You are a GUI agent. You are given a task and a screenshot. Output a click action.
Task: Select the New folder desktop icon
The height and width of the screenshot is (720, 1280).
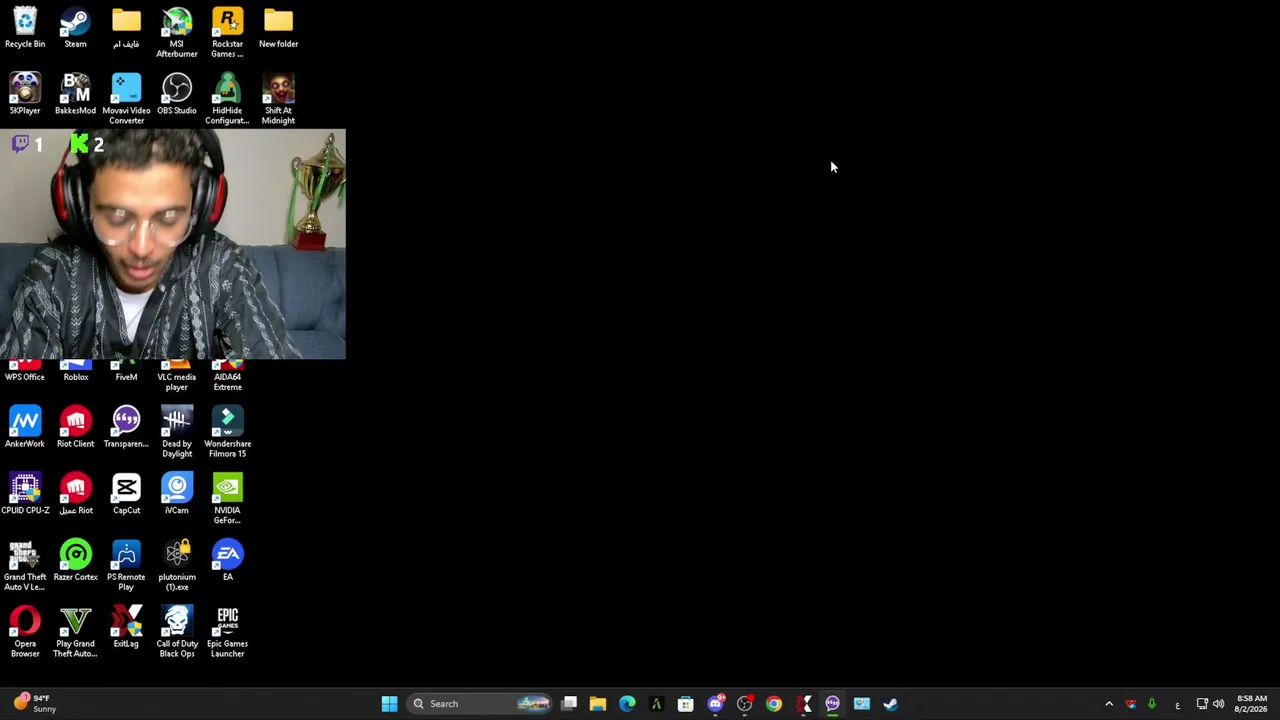(x=278, y=28)
